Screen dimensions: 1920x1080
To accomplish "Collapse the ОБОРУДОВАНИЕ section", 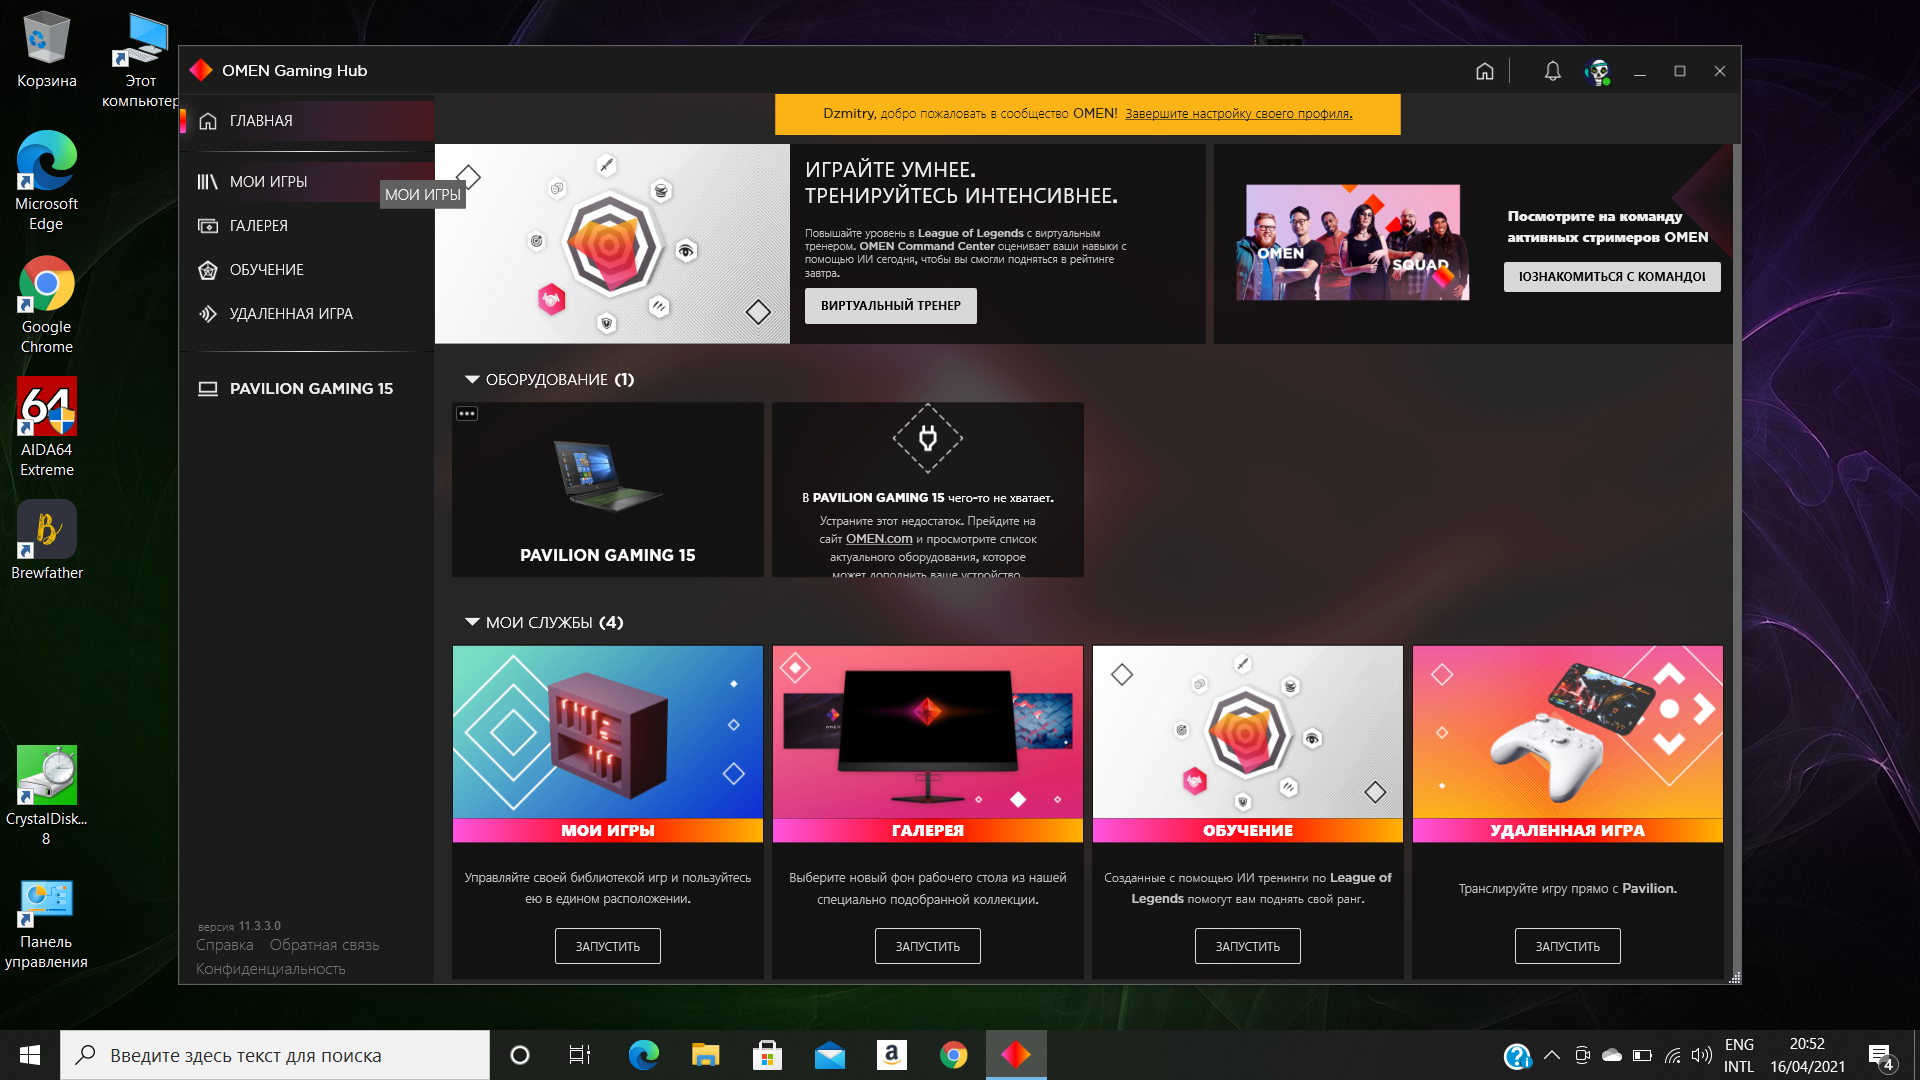I will 472,379.
